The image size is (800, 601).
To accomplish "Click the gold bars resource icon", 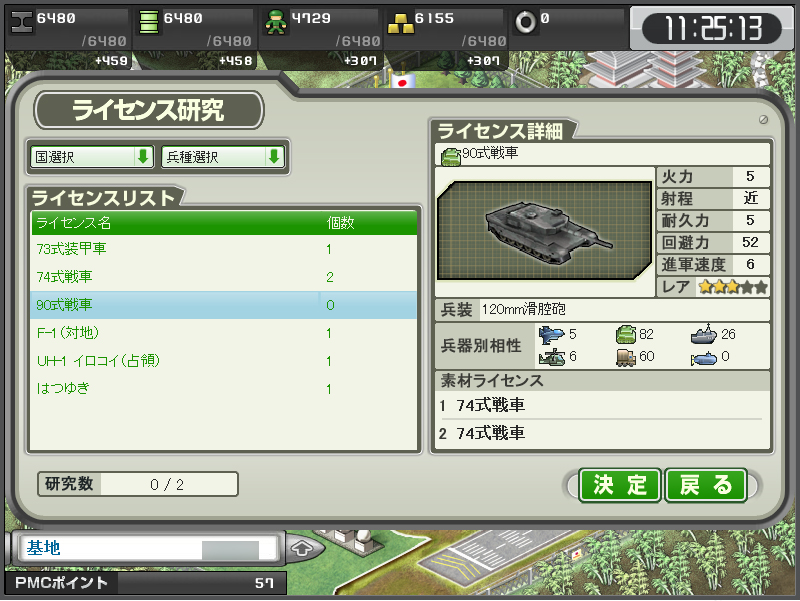I will point(401,23).
